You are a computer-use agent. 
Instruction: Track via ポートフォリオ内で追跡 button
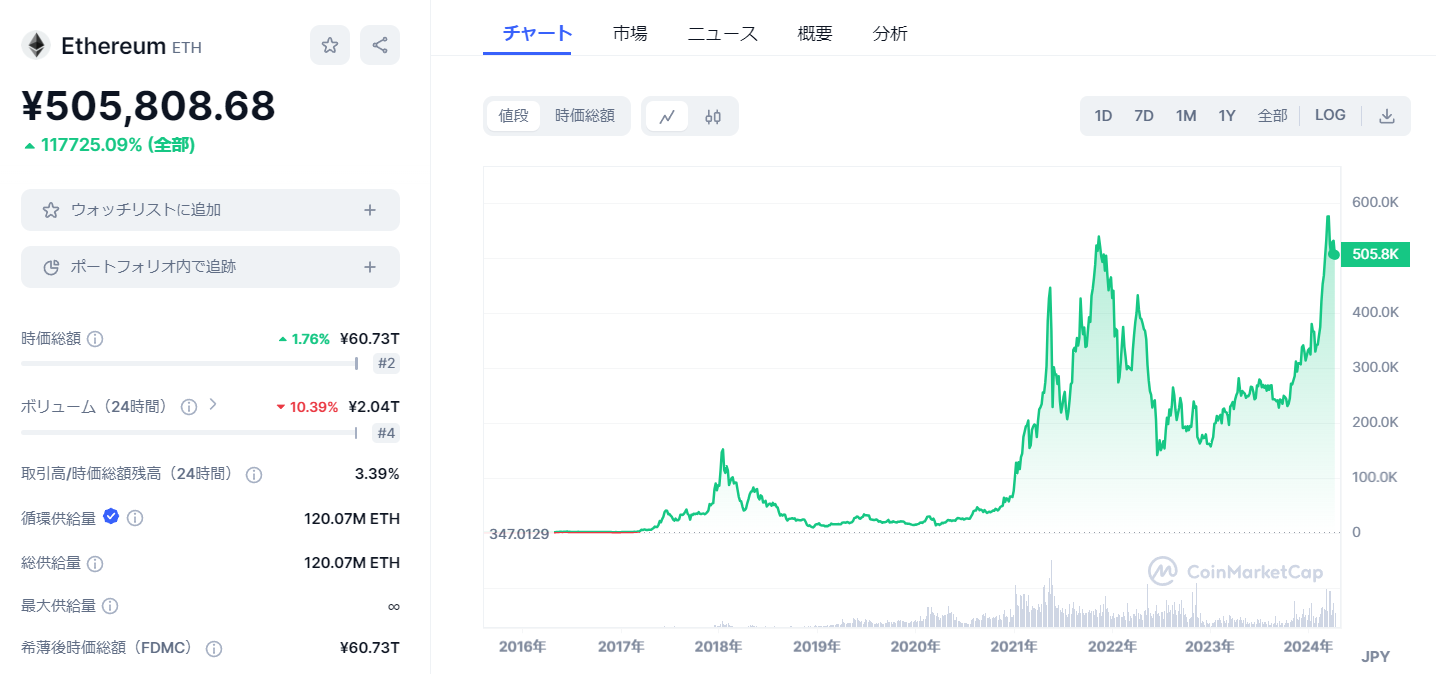[x=210, y=267]
